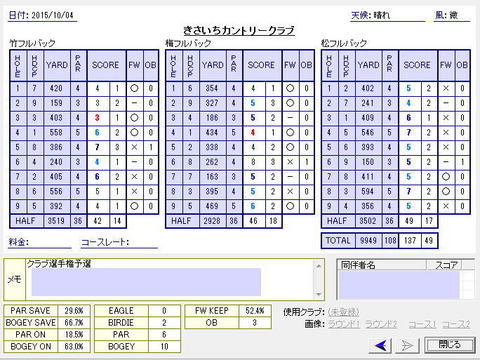Screen dimensions: 480x360
Task: Click the yard value 594
Action: click(x=368, y=191)
